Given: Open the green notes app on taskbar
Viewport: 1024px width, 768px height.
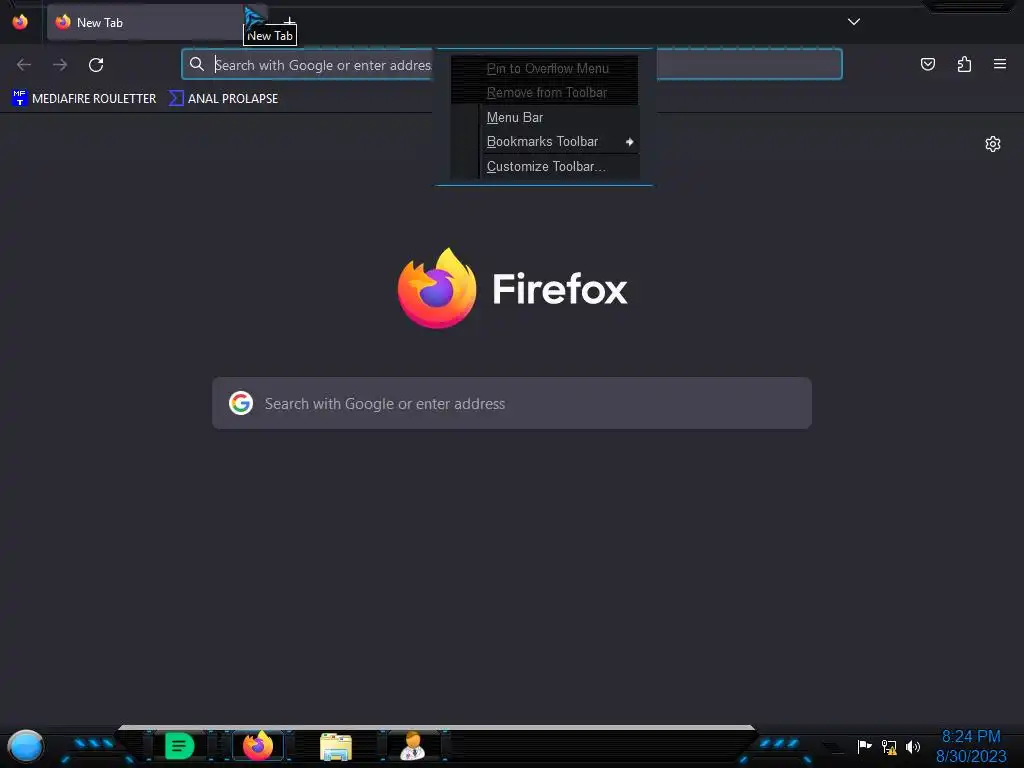Looking at the screenshot, I should pos(180,746).
